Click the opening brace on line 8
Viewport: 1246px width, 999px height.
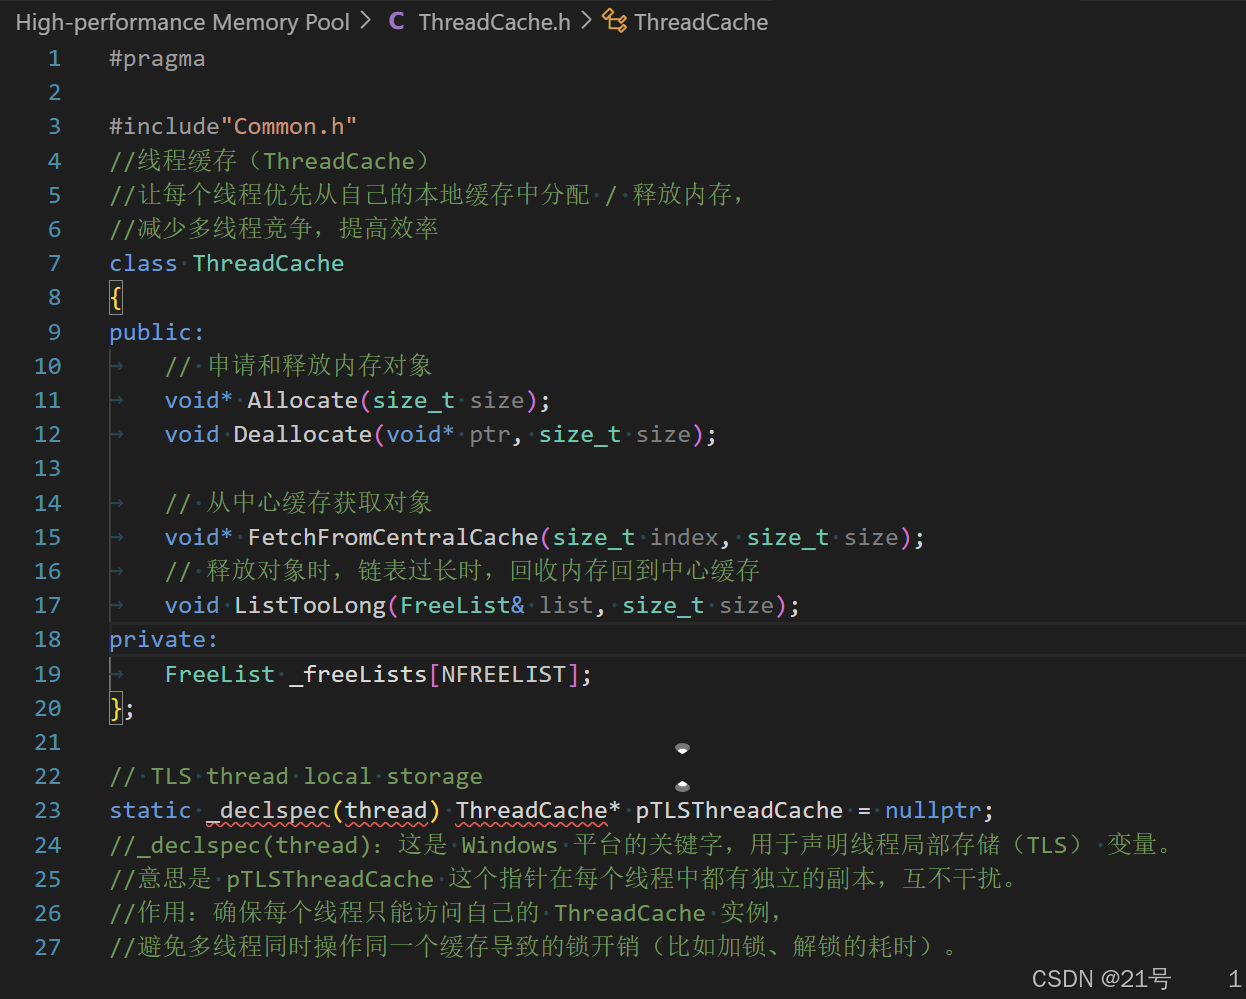[116, 297]
